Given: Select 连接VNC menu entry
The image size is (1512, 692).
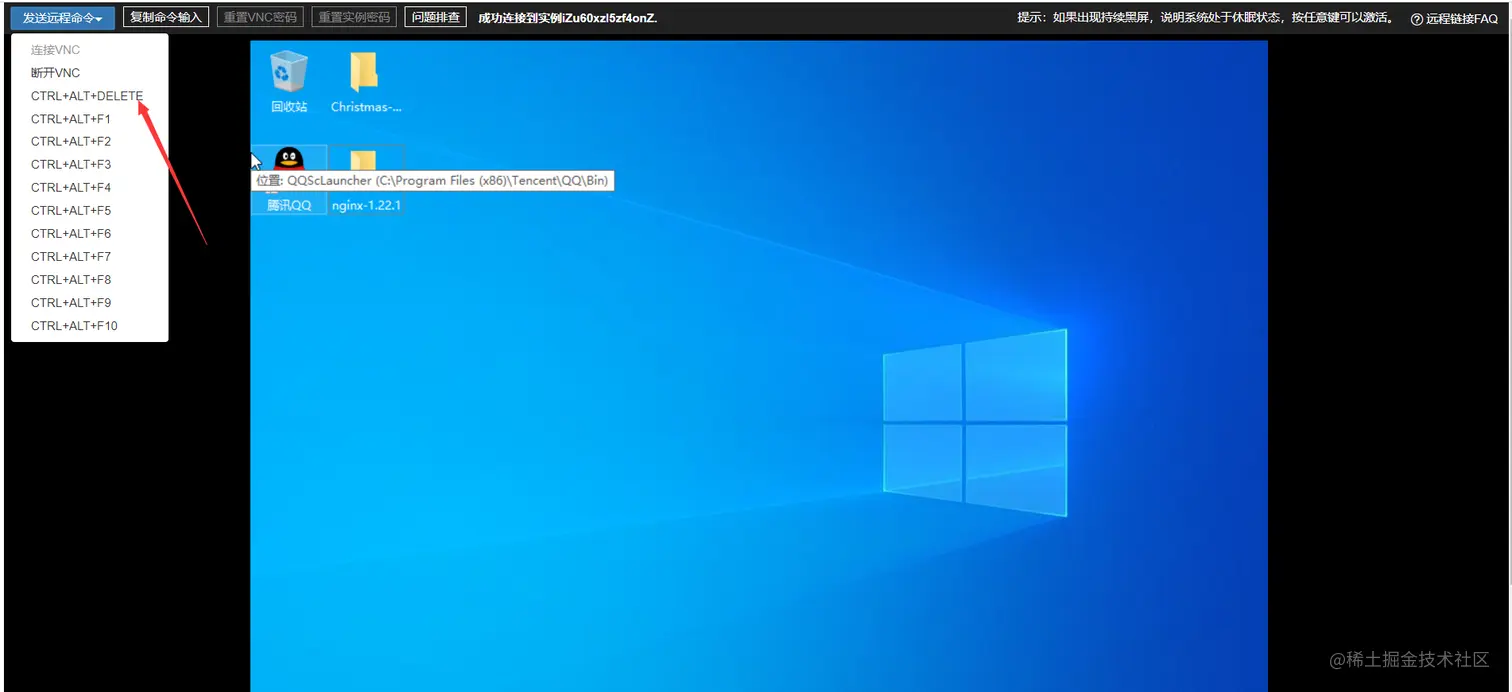Looking at the screenshot, I should pos(55,50).
